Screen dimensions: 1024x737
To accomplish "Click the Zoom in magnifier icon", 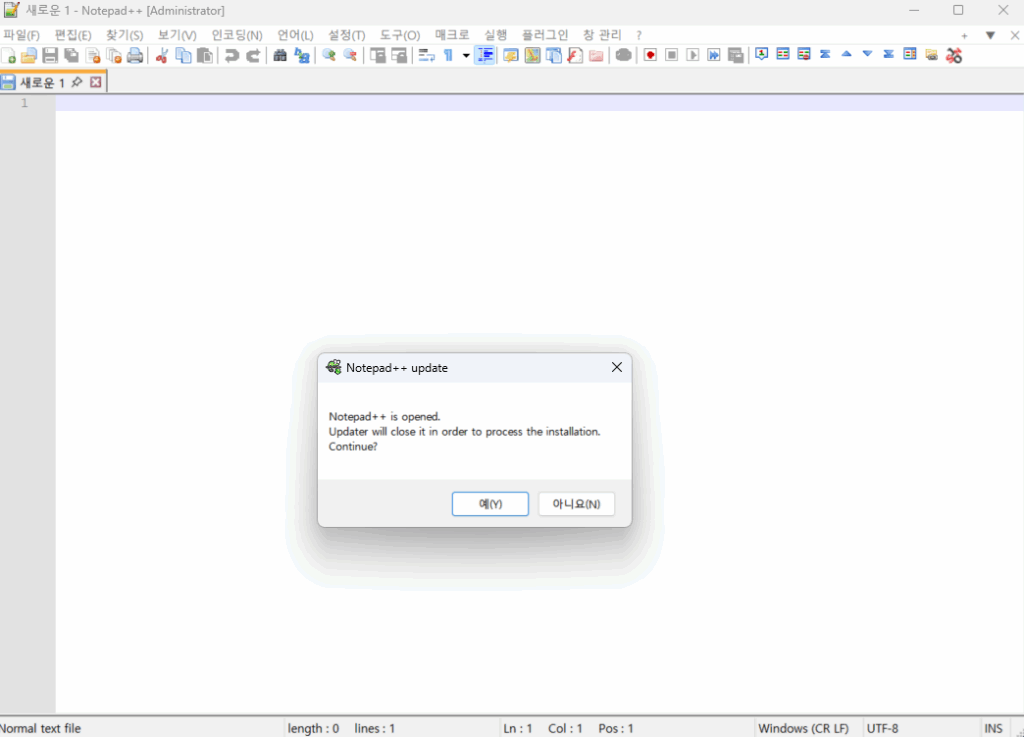I will pos(328,55).
